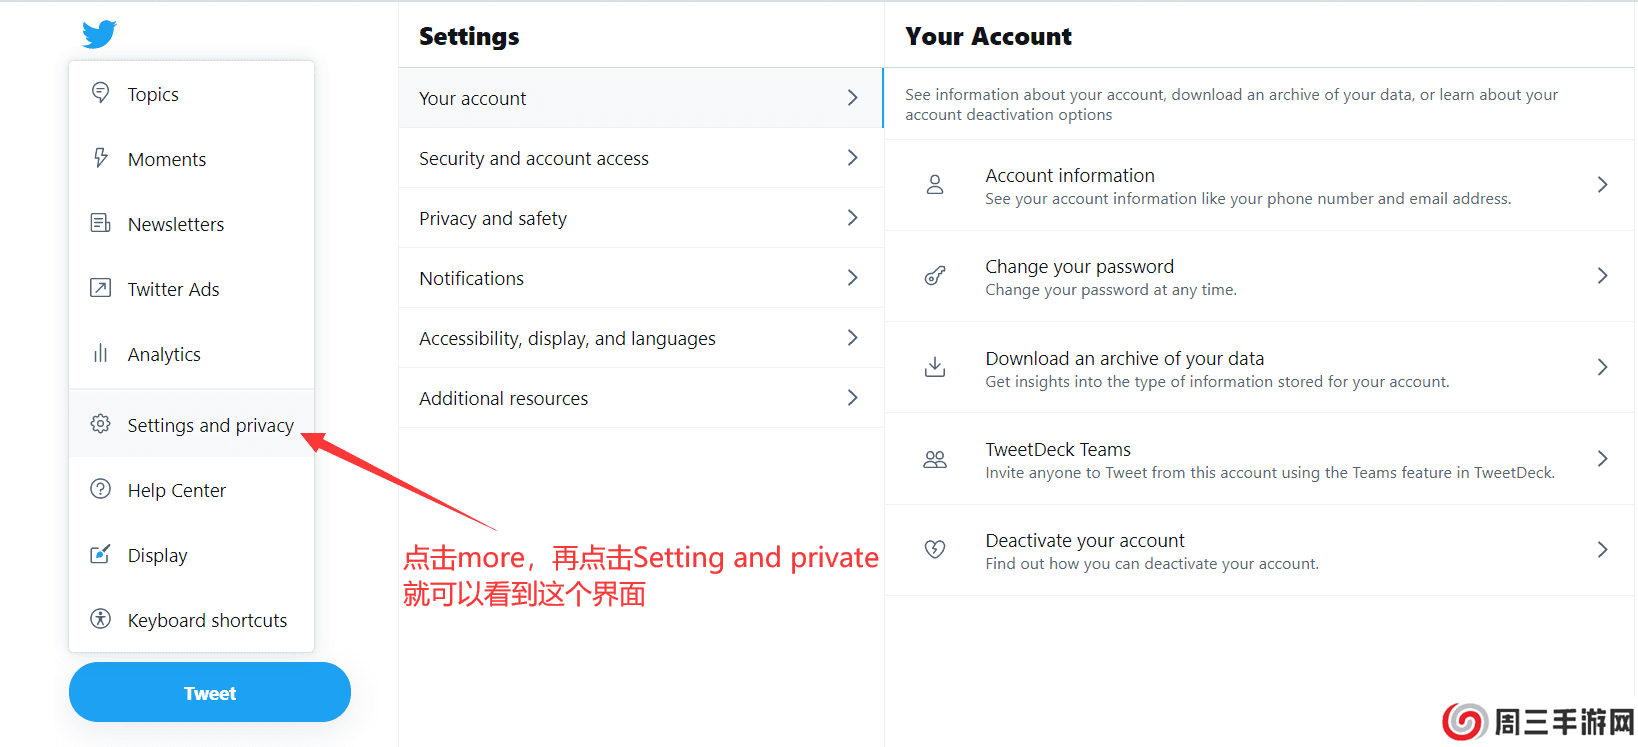Screen dimensions: 1638x747
Task: Click the Tweet button
Action: [209, 692]
